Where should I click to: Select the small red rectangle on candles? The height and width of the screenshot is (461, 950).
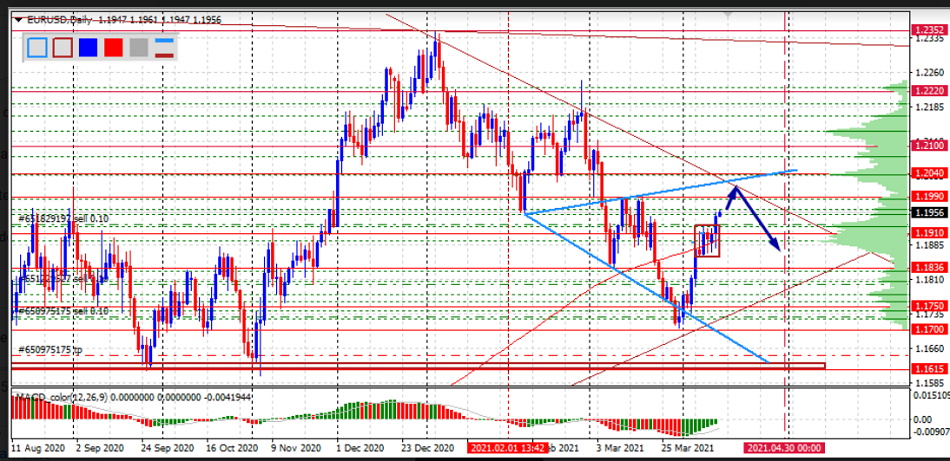708,240
